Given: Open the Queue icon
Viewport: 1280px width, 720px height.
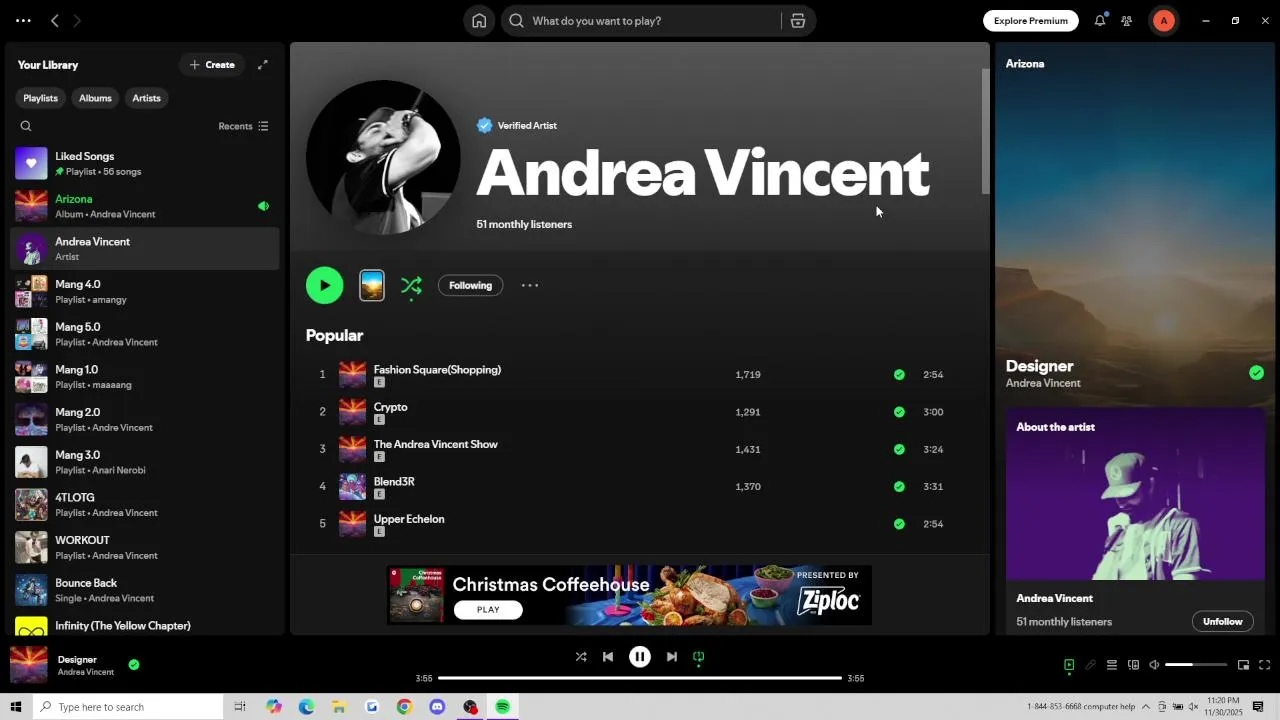Looking at the screenshot, I should pyautogui.click(x=1111, y=665).
